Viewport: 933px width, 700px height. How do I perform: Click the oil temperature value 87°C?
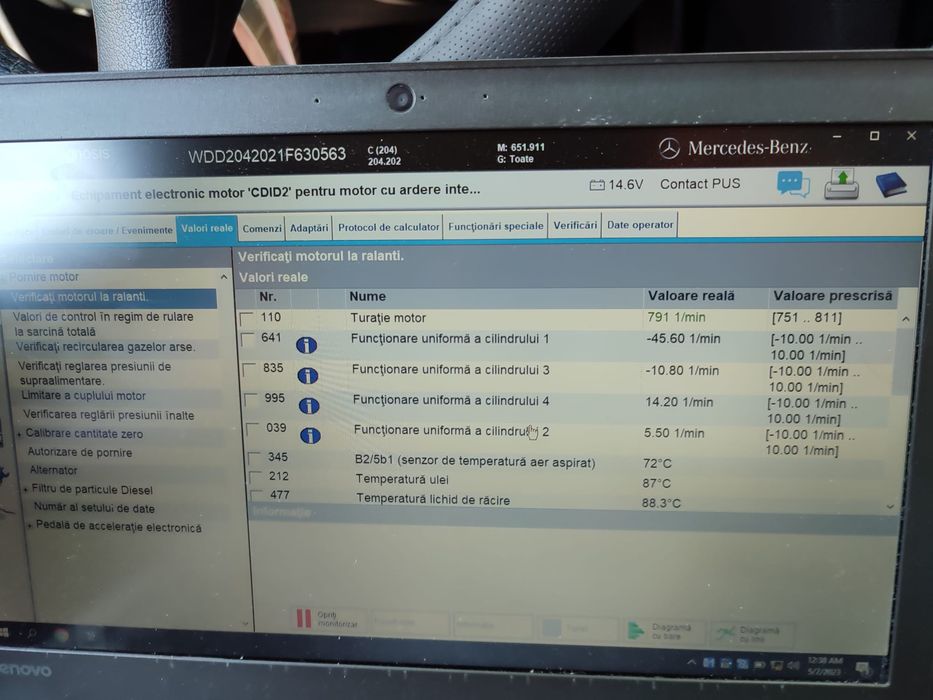(x=656, y=483)
